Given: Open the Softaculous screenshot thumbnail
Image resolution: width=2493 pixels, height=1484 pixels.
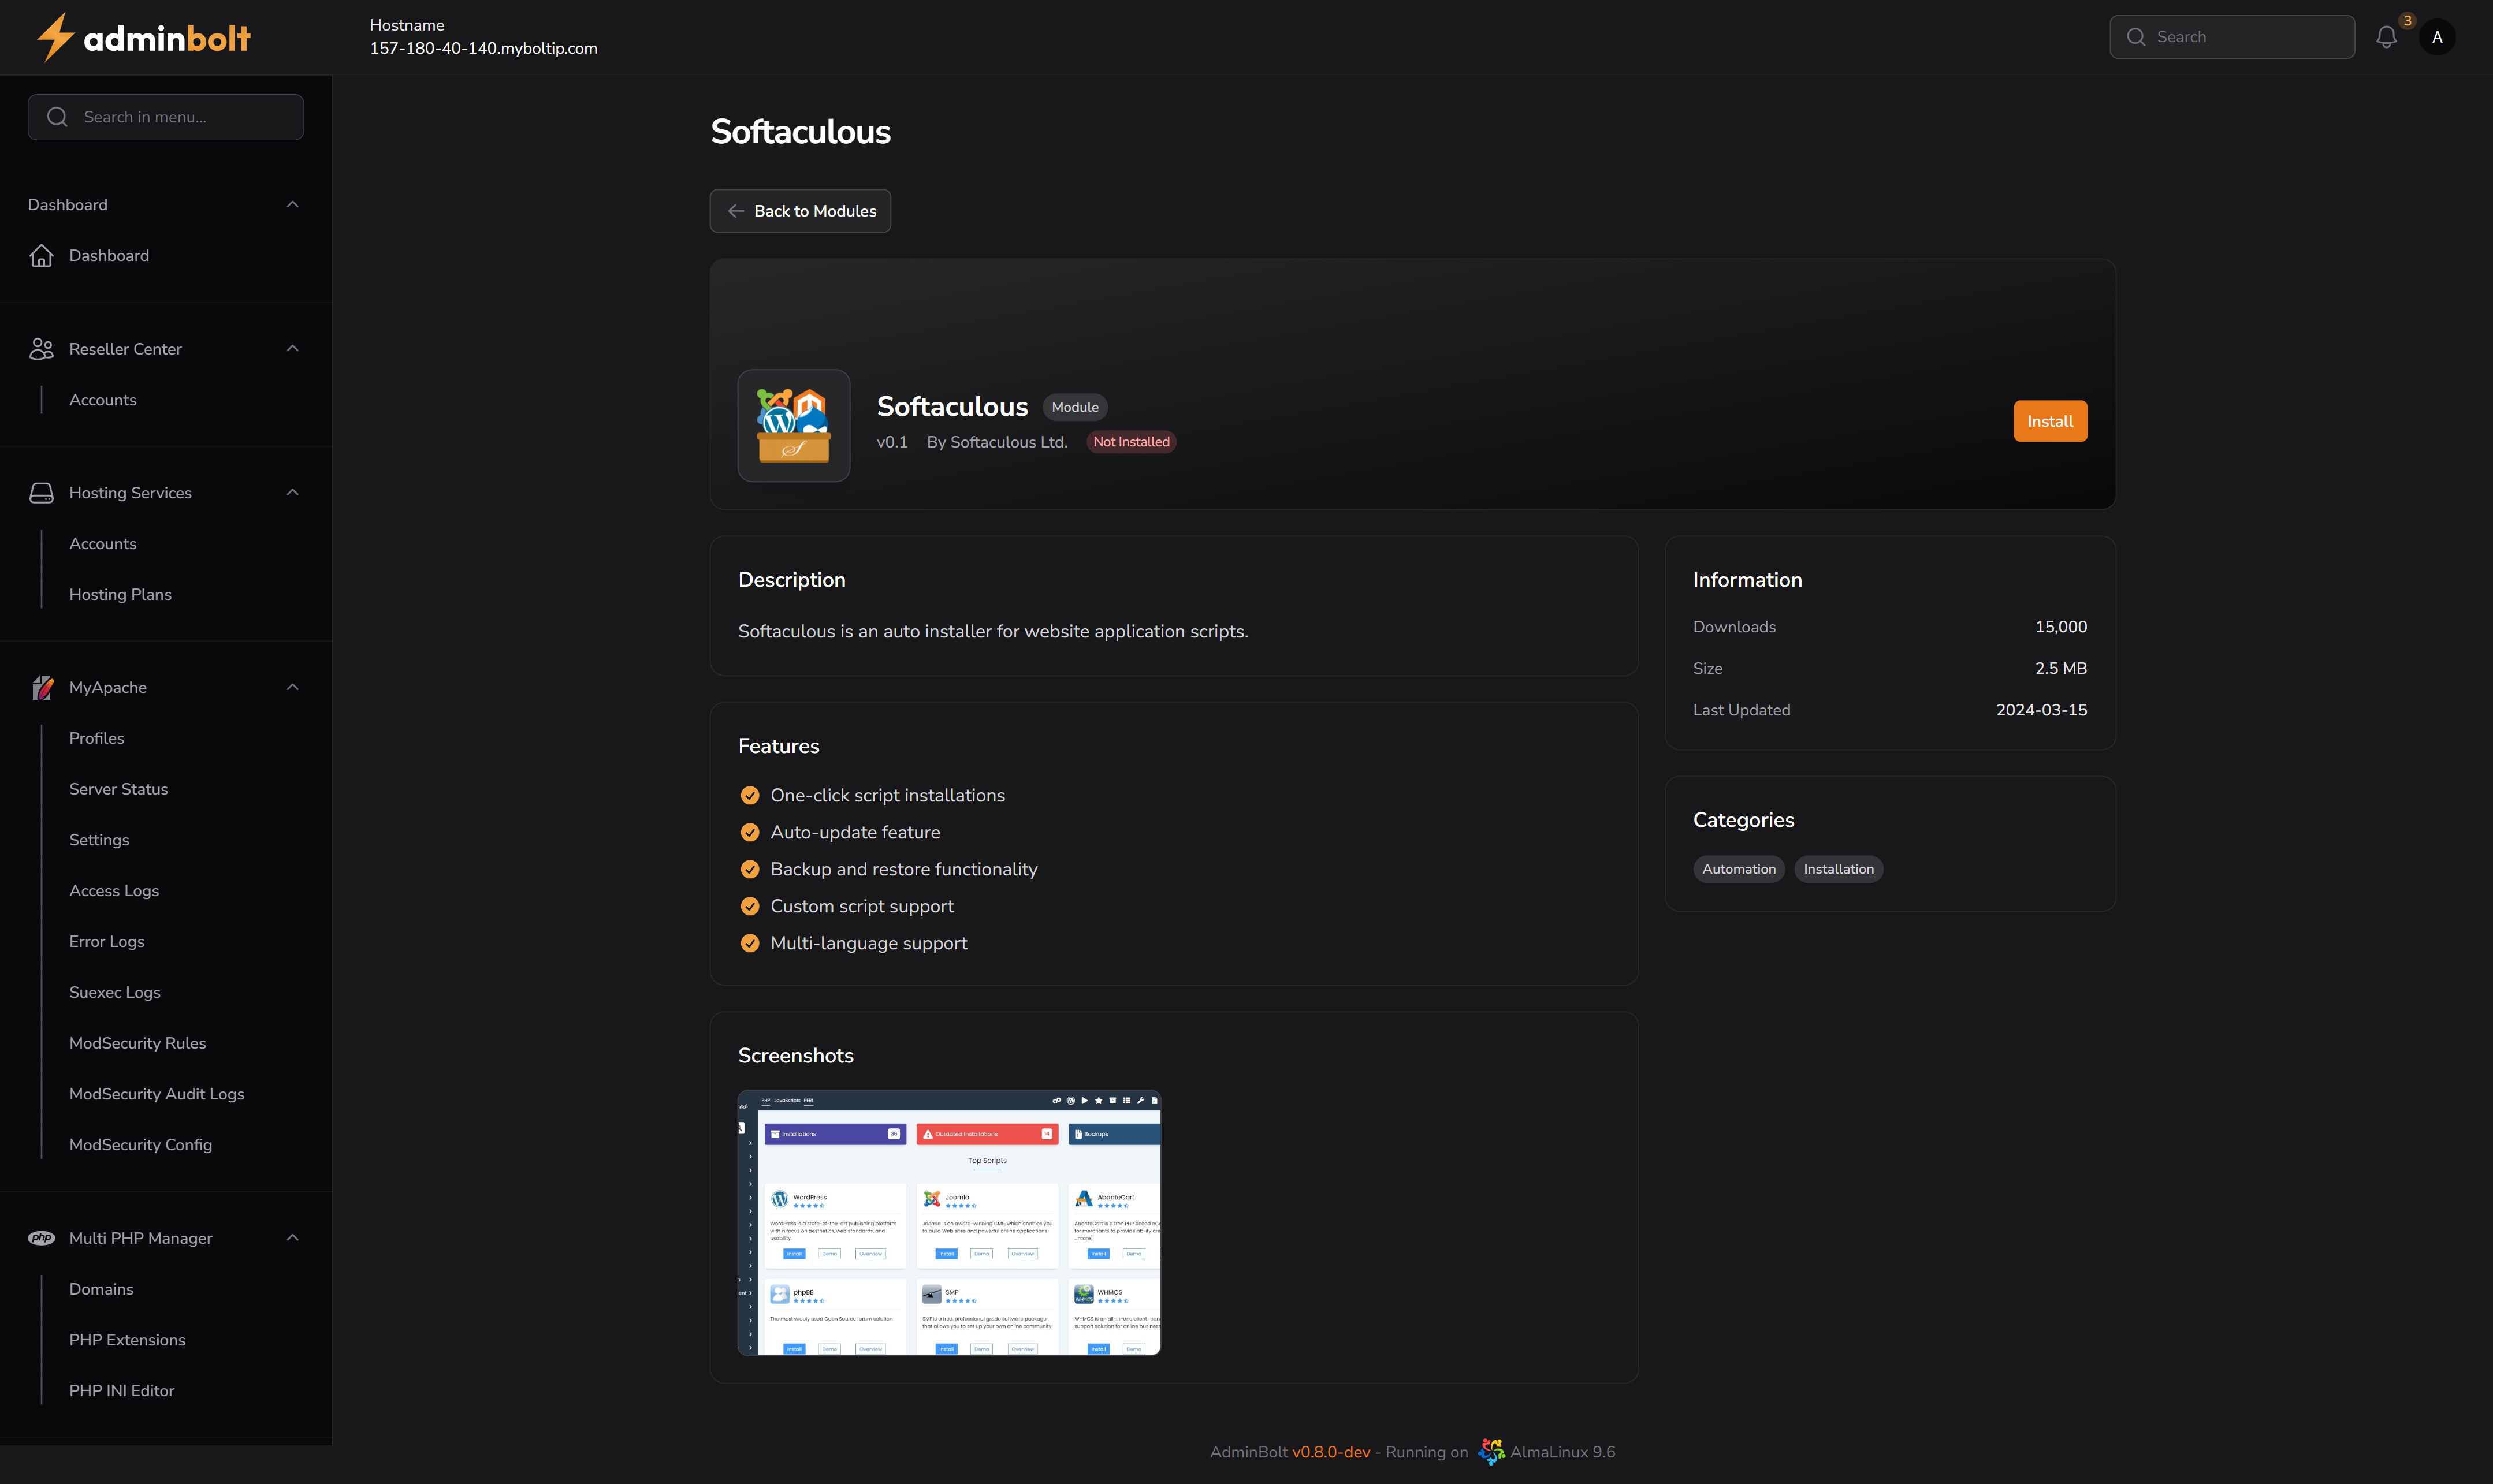Looking at the screenshot, I should (x=949, y=1222).
